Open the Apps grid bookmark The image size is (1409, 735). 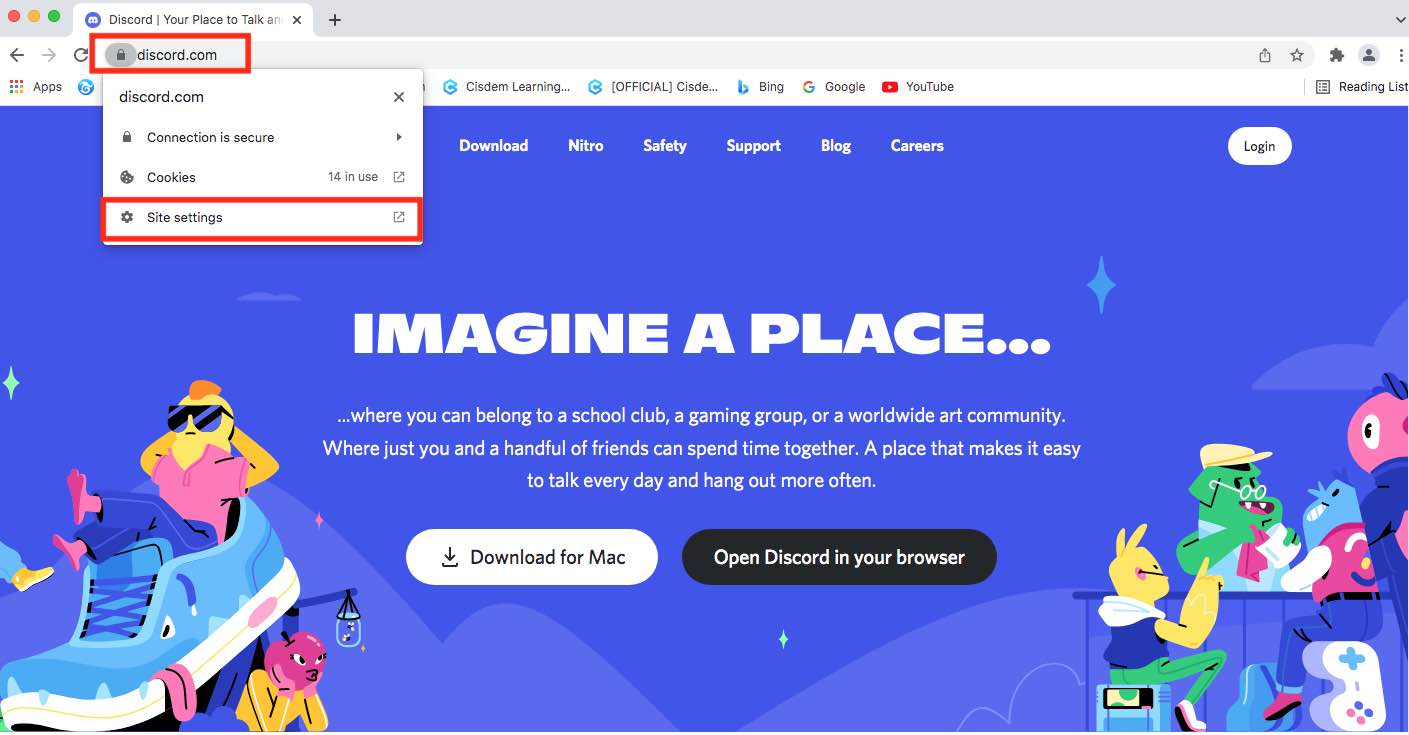36,87
